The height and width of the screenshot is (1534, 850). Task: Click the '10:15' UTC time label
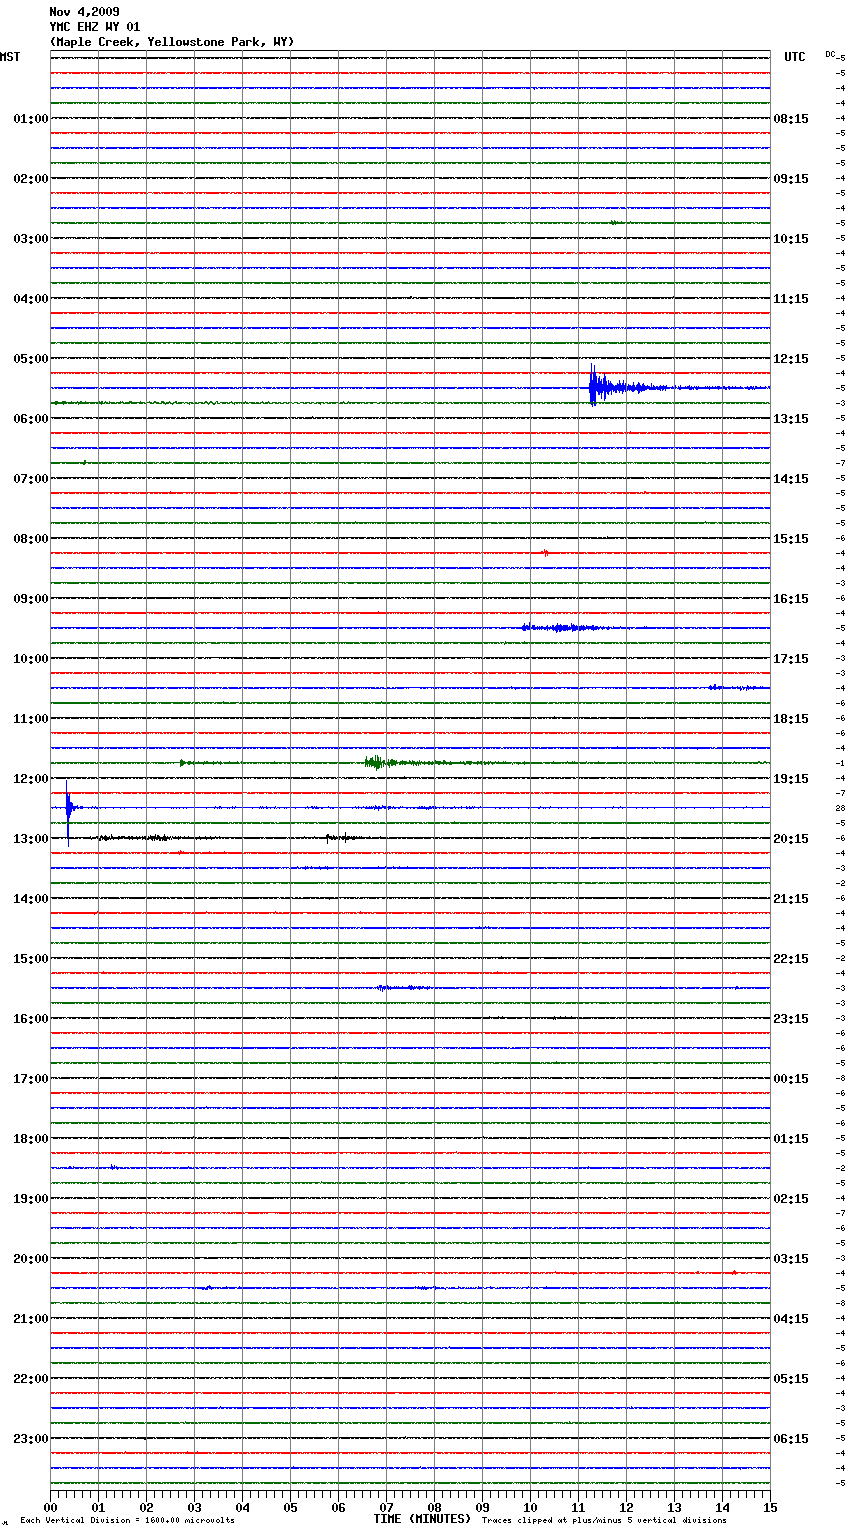pyautogui.click(x=791, y=239)
